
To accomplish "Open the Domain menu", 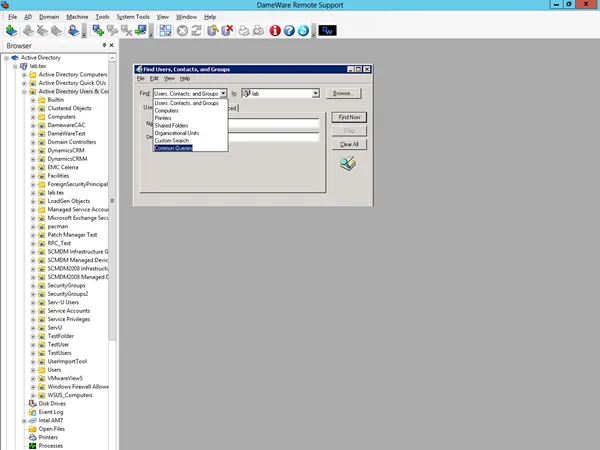I will point(49,17).
